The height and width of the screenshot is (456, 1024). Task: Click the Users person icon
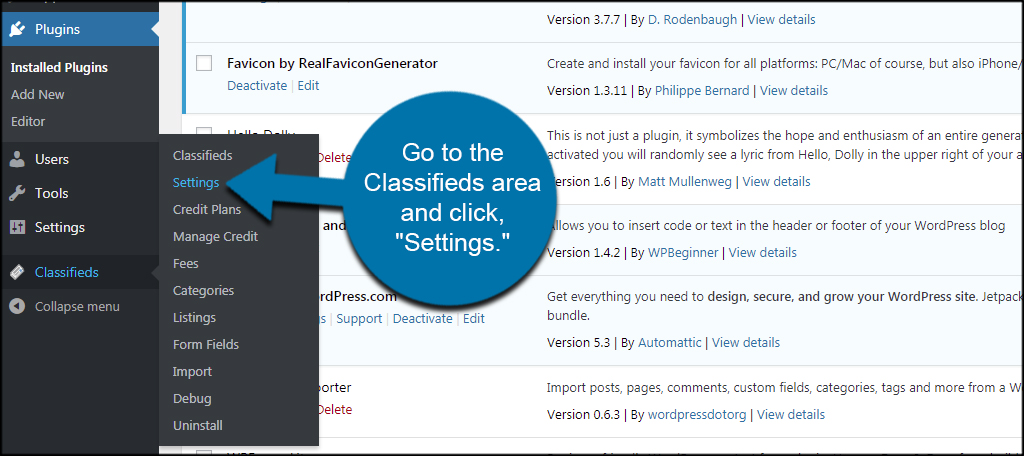pyautogui.click(x=18, y=159)
